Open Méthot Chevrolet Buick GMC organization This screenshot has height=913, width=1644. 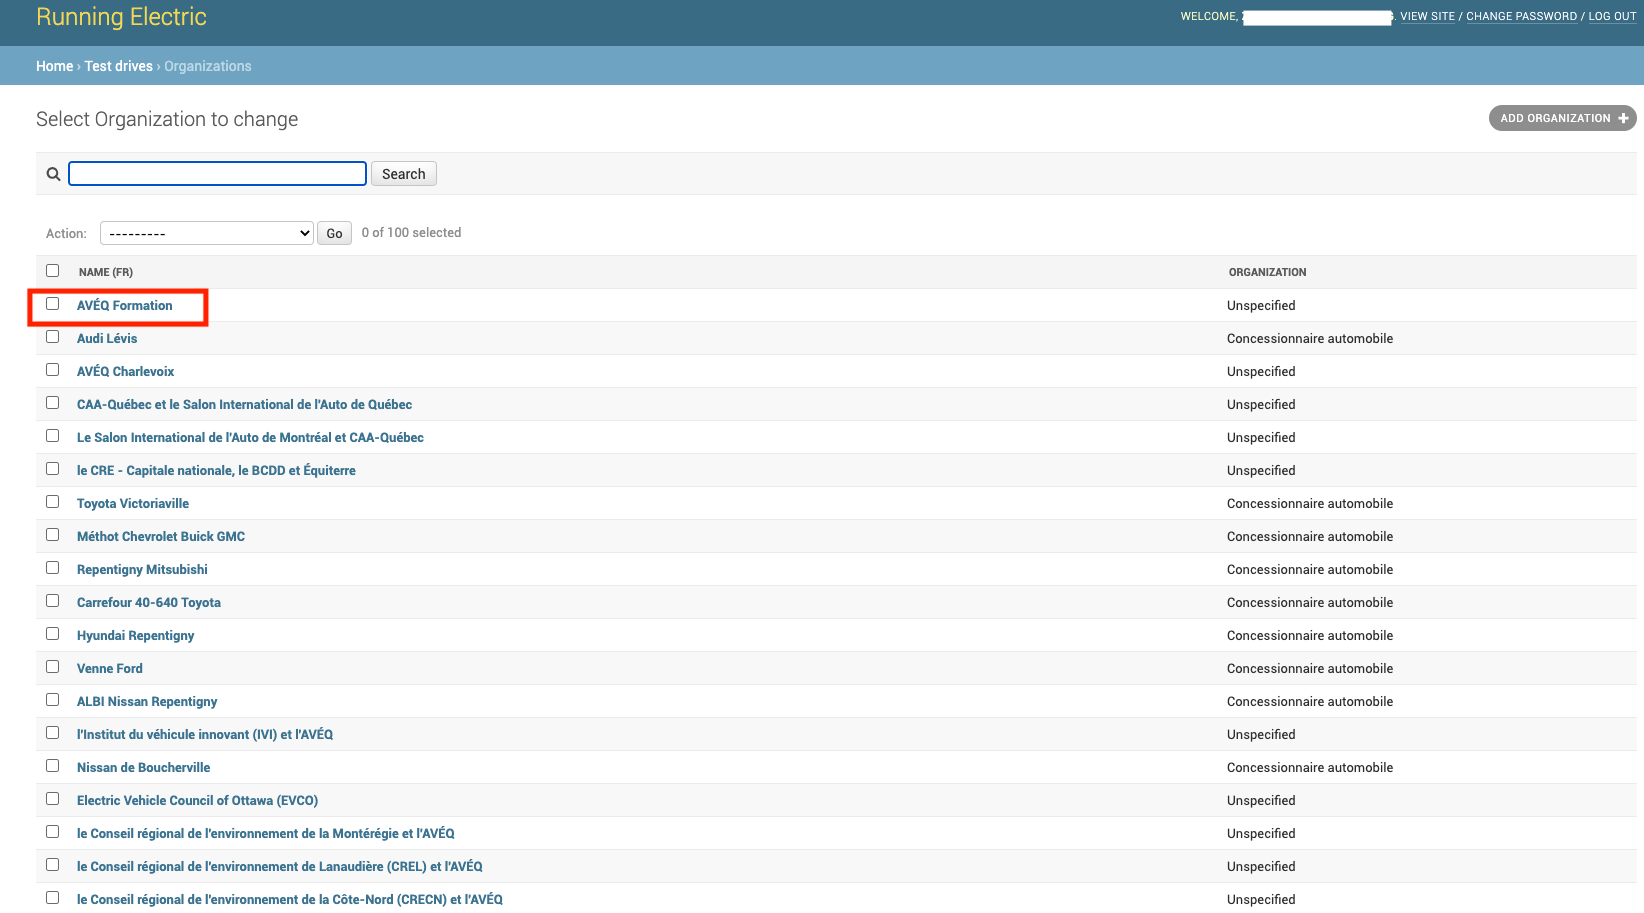[x=161, y=536]
